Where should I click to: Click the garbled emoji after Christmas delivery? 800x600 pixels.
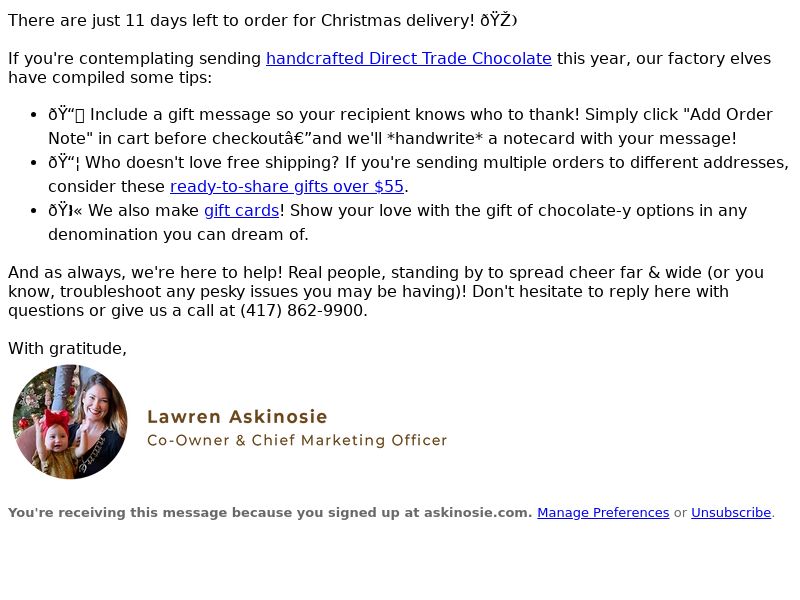pos(498,21)
